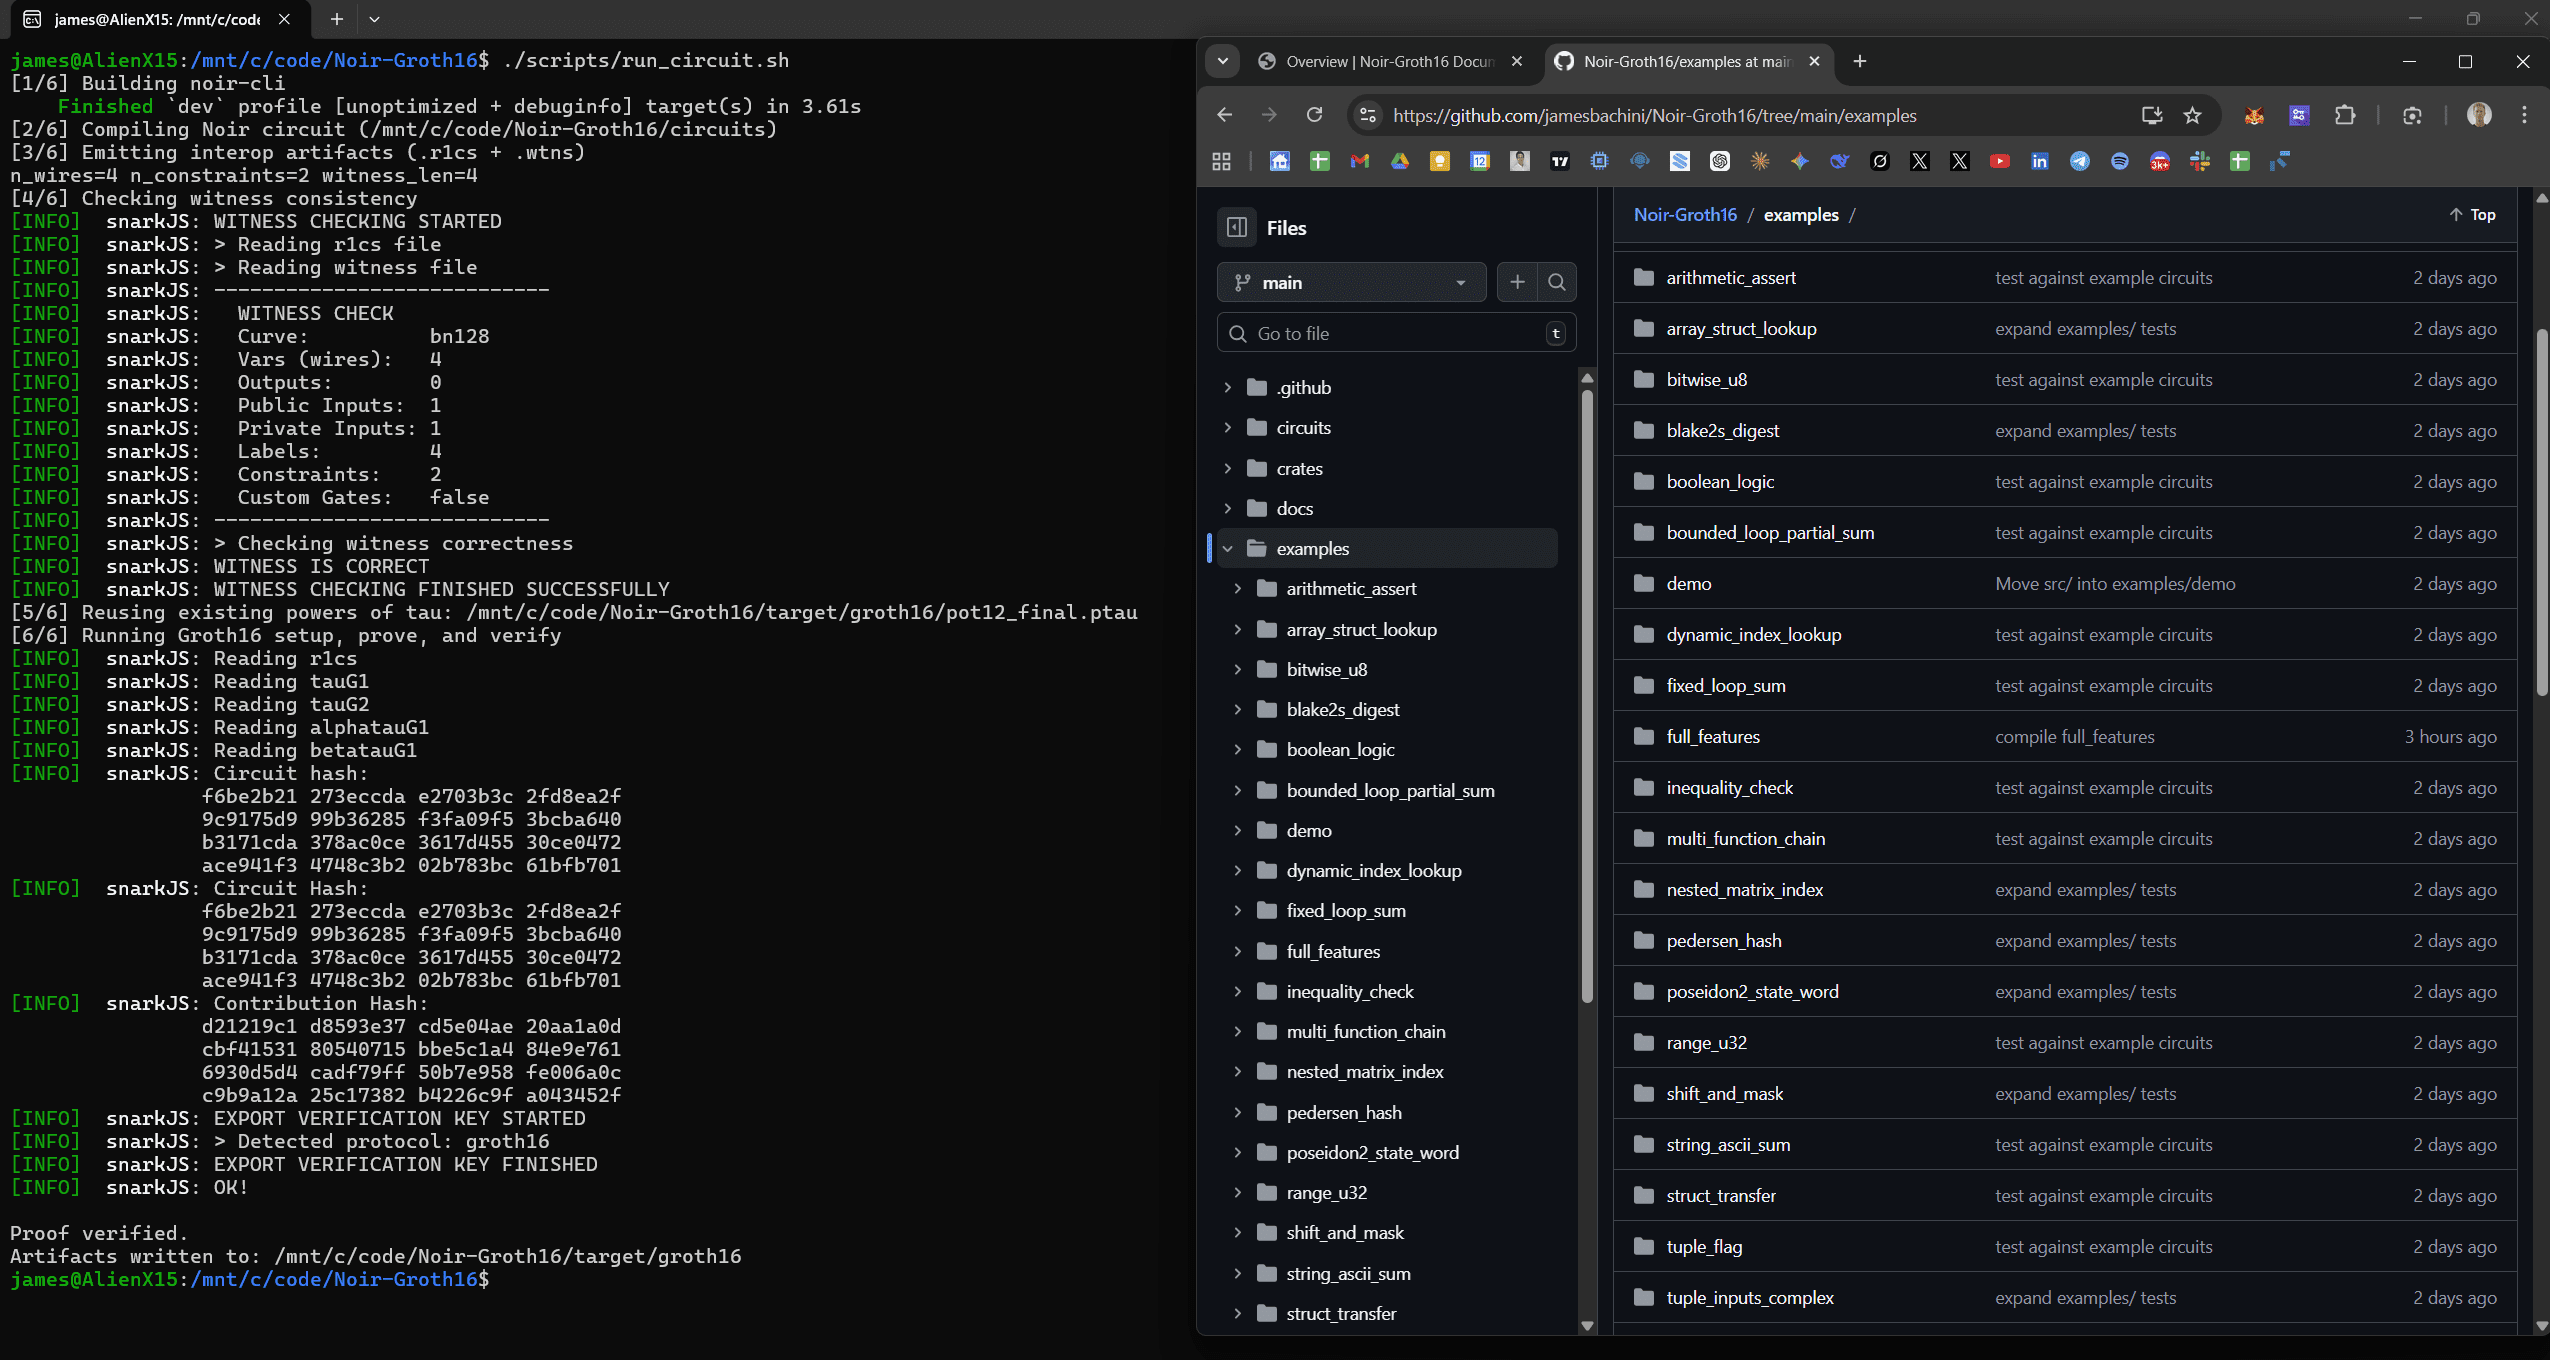The height and width of the screenshot is (1360, 2550).
Task: Expand the circuits folder in tree
Action: point(1228,428)
